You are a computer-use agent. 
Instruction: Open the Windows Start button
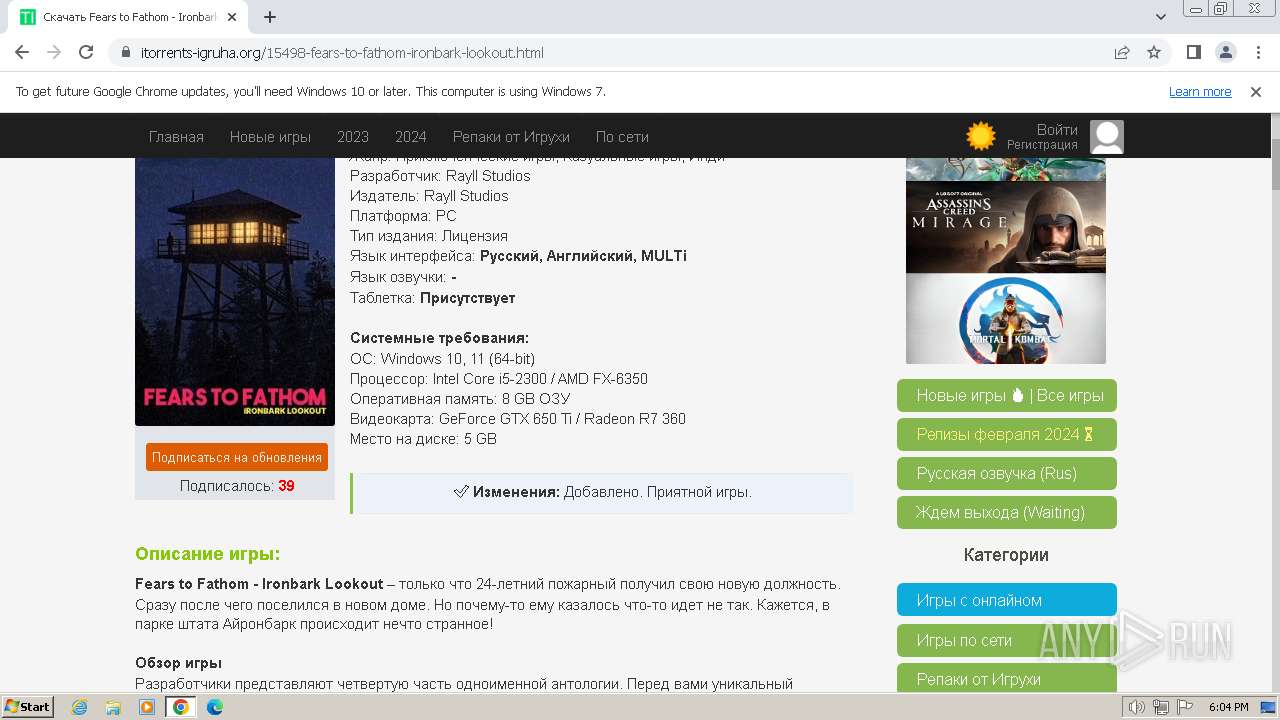pyautogui.click(x=28, y=706)
